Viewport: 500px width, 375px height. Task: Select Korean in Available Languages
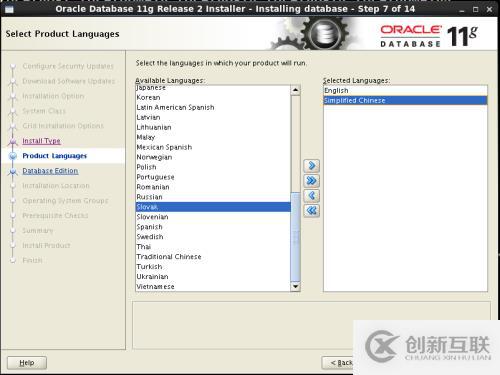pos(213,97)
